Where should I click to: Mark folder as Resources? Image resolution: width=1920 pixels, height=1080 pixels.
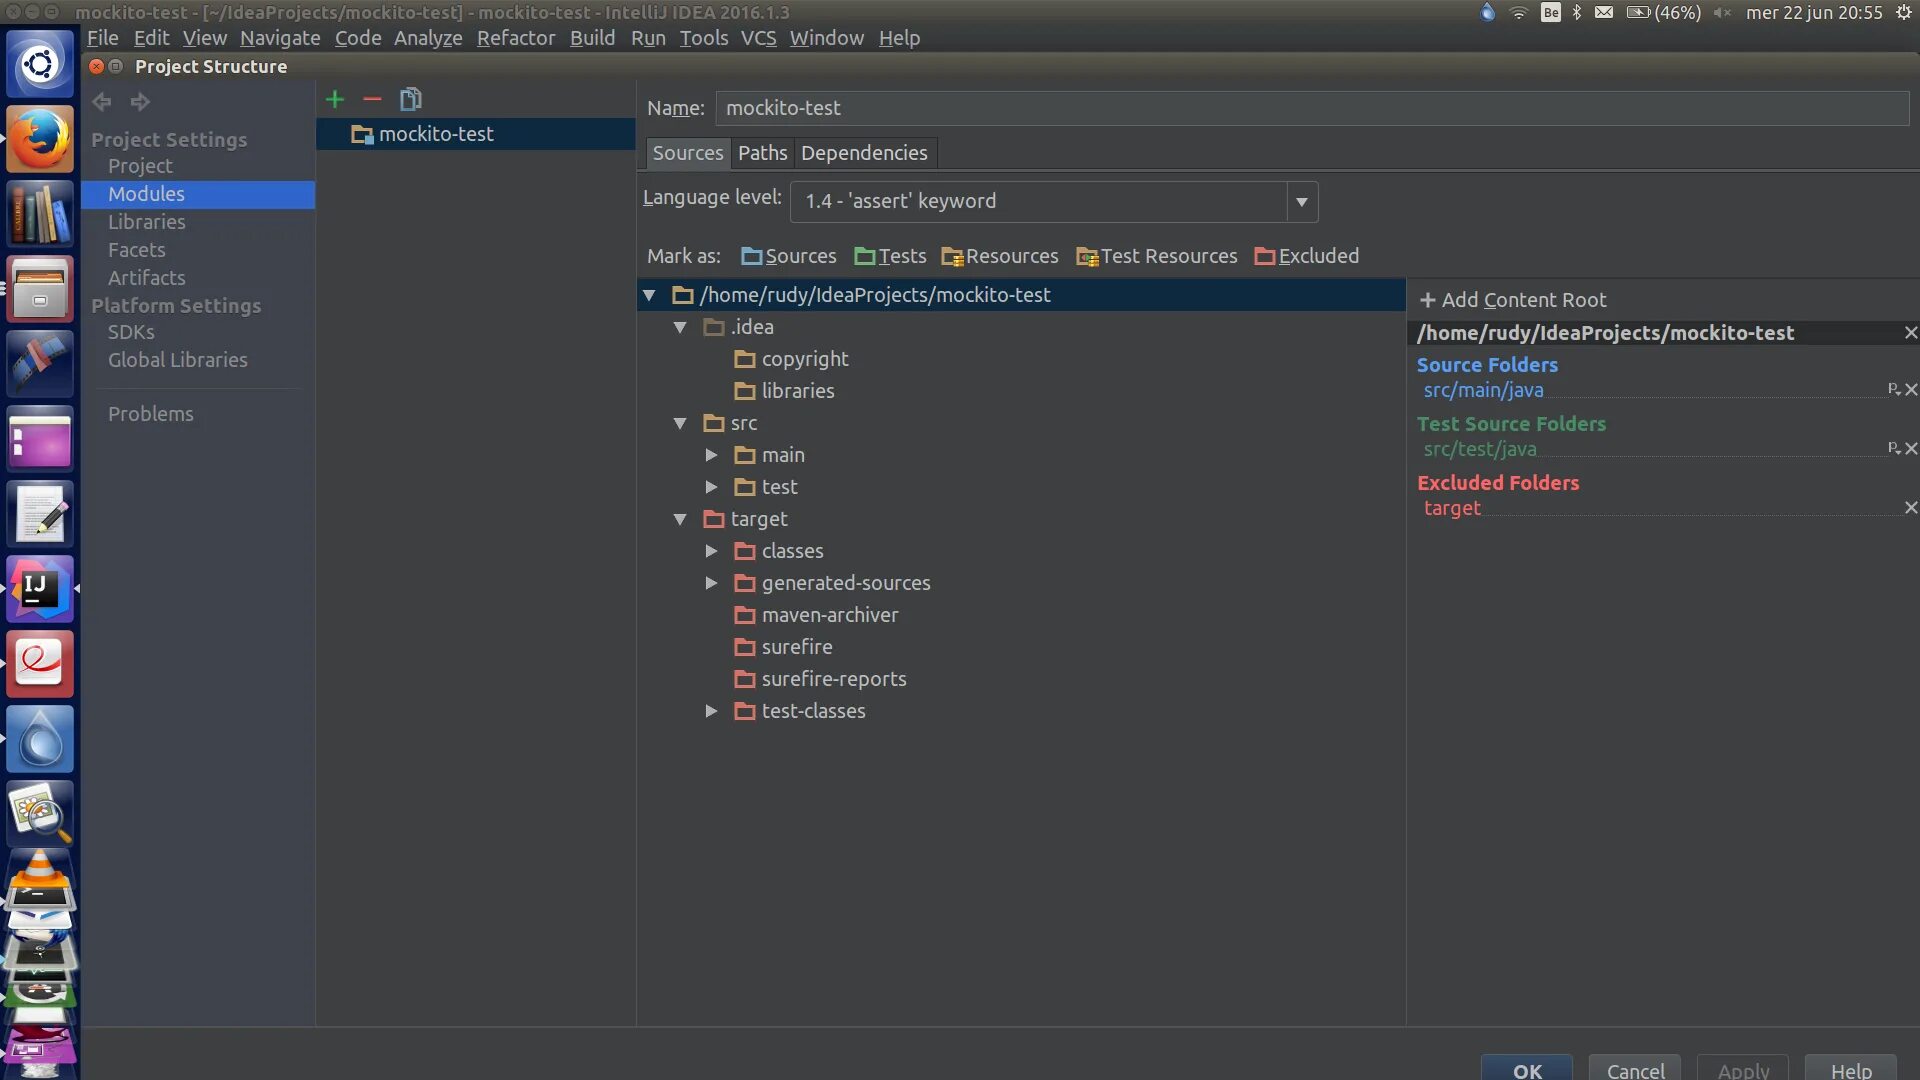pos(999,256)
